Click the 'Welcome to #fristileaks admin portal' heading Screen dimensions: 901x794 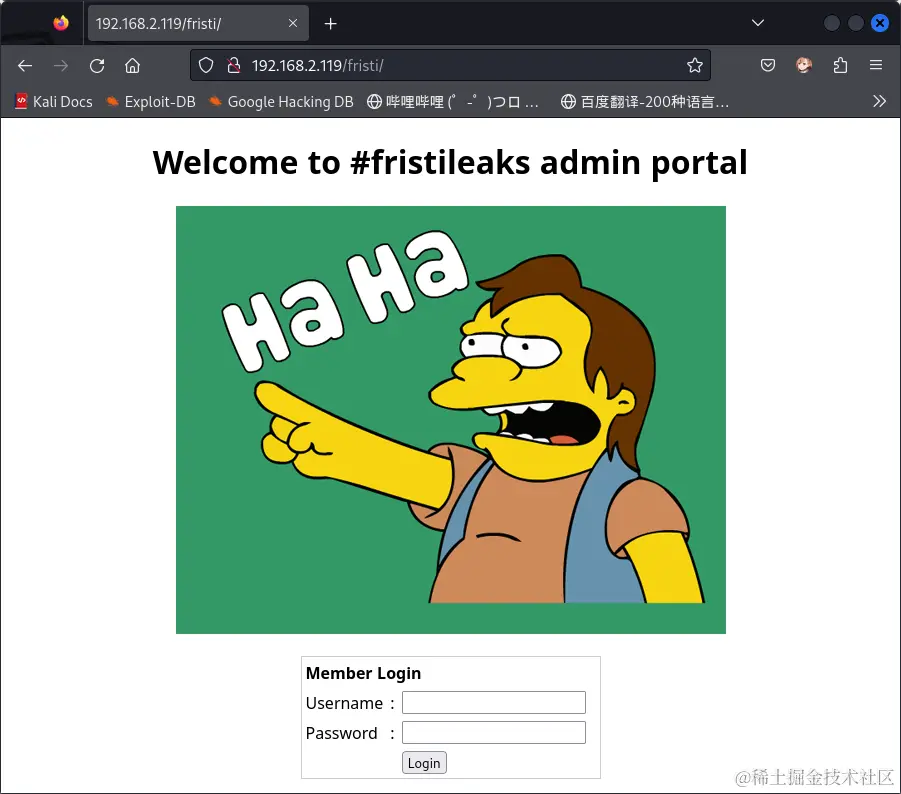pyautogui.click(x=450, y=163)
